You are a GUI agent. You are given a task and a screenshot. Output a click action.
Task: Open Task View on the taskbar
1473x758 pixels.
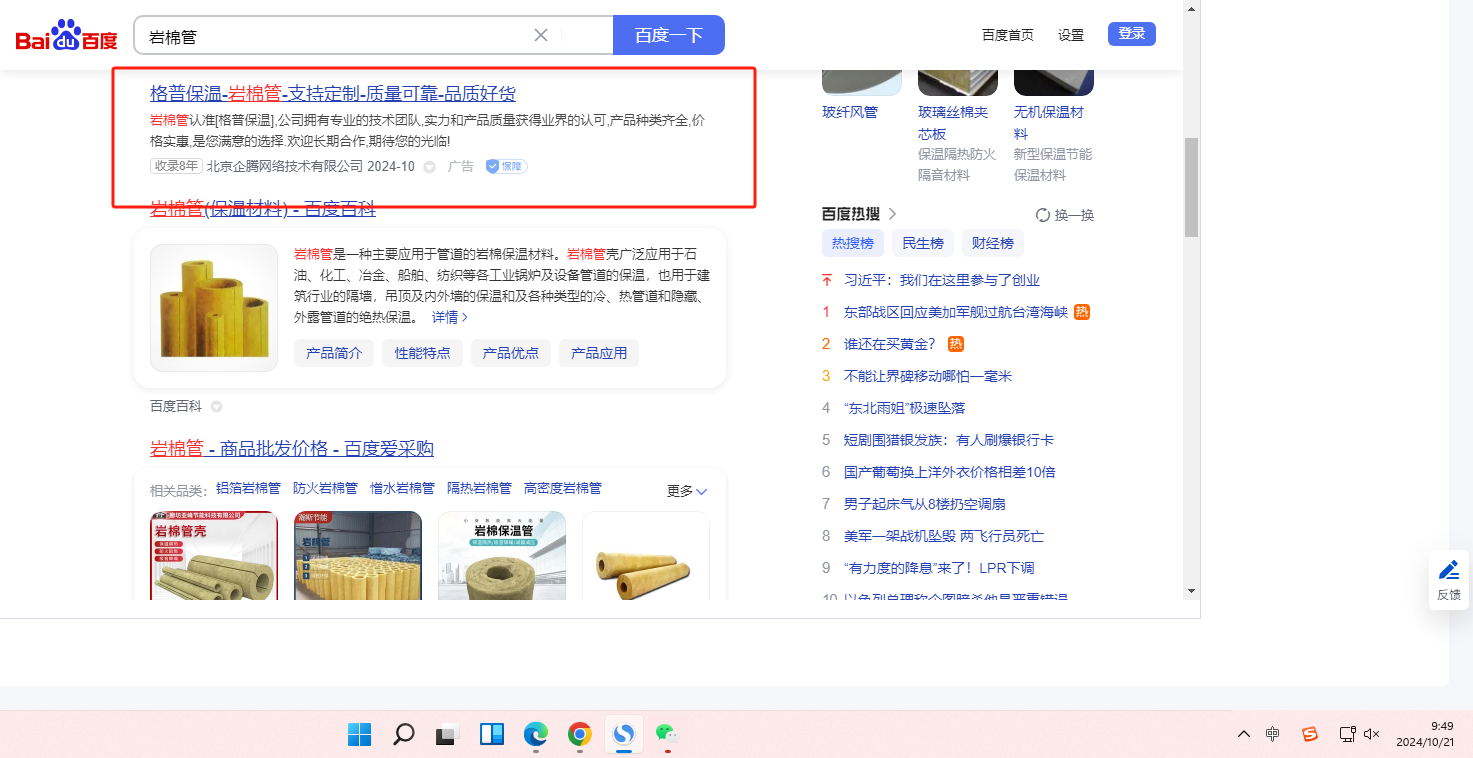[447, 735]
